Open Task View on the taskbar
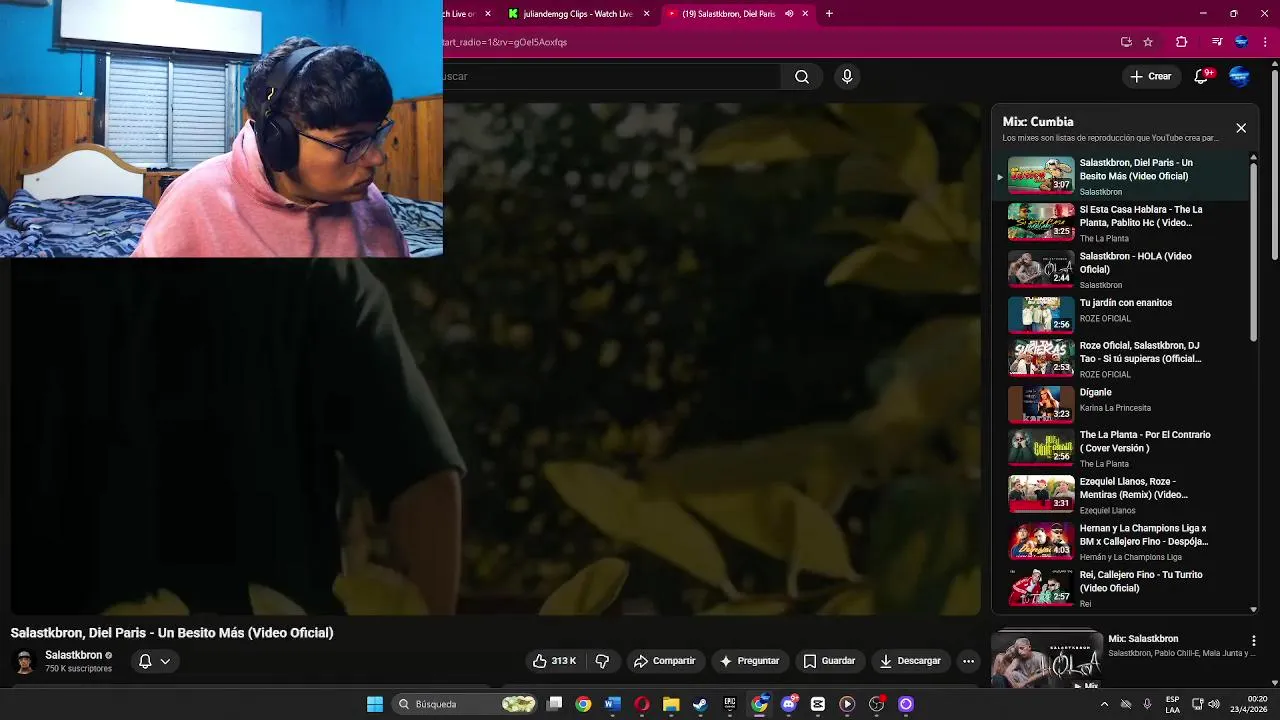1280x720 pixels. (555, 704)
